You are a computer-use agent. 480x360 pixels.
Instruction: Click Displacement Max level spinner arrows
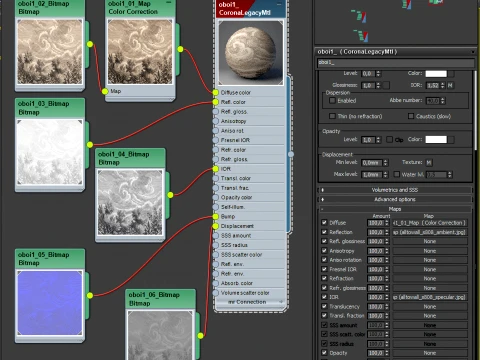point(385,174)
